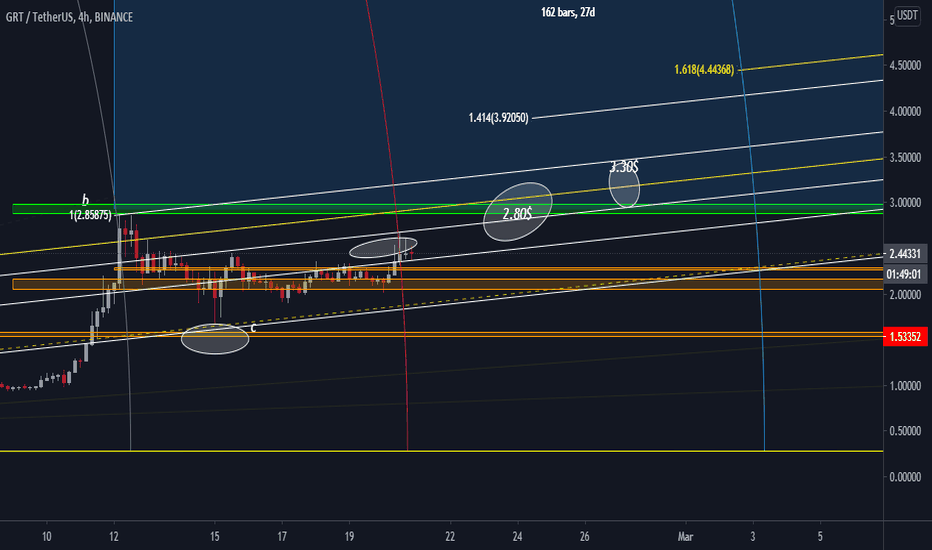Click the current price tag 2.44331

click(x=905, y=254)
